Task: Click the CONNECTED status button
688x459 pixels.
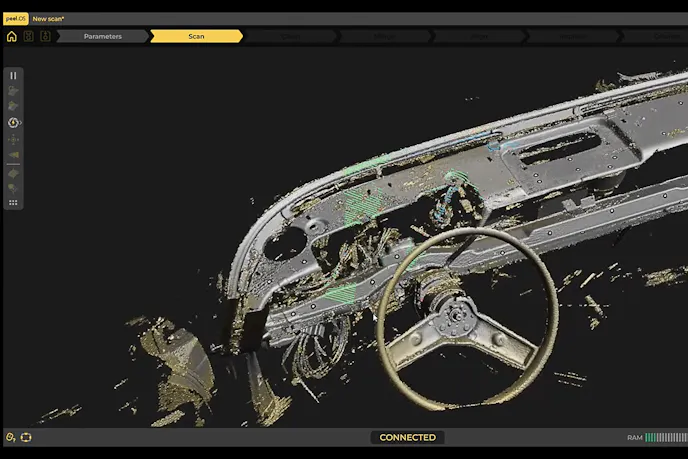Action: pos(407,437)
